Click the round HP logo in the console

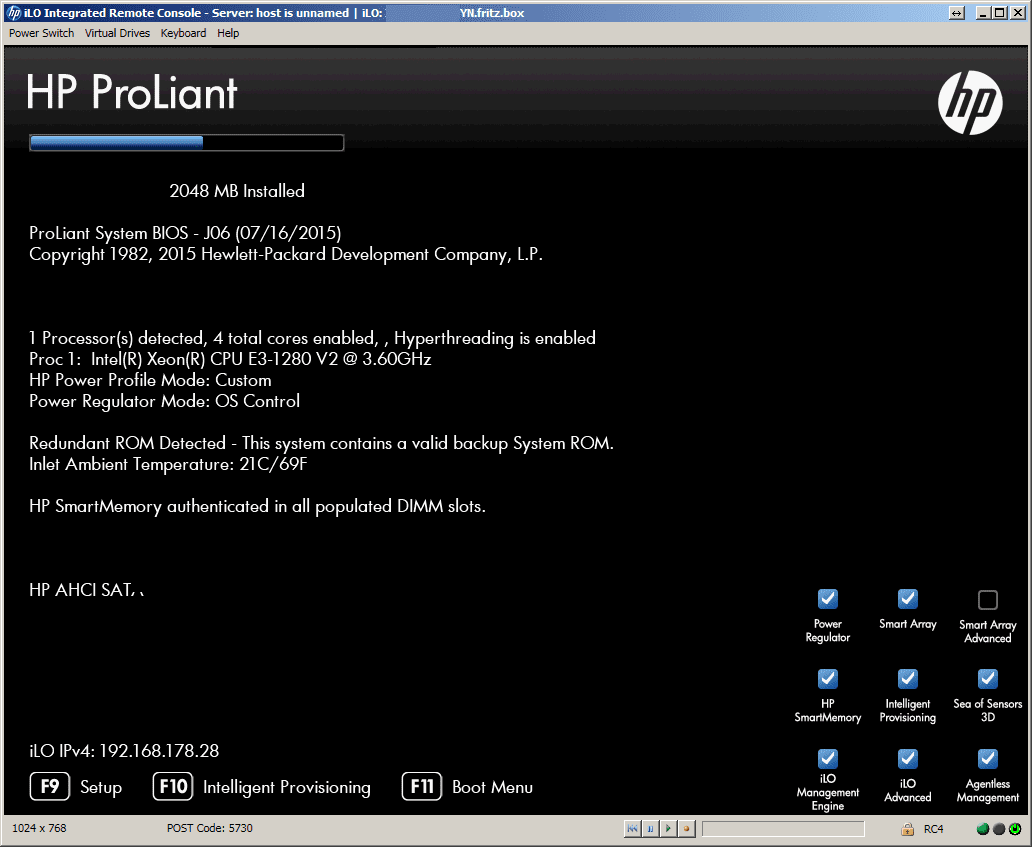click(x=970, y=103)
